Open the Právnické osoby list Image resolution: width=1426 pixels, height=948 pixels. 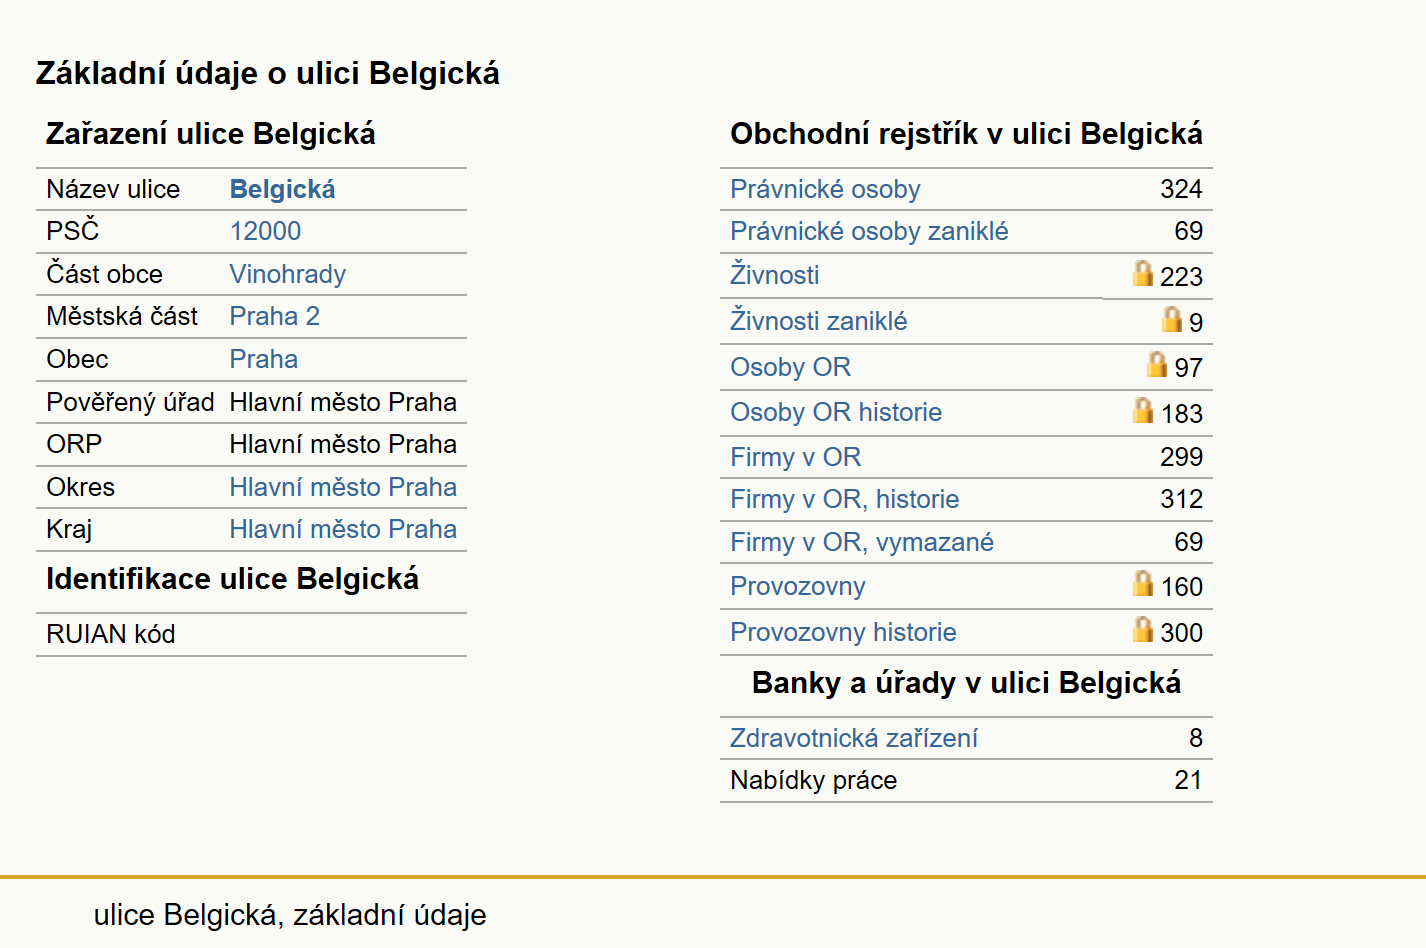825,189
